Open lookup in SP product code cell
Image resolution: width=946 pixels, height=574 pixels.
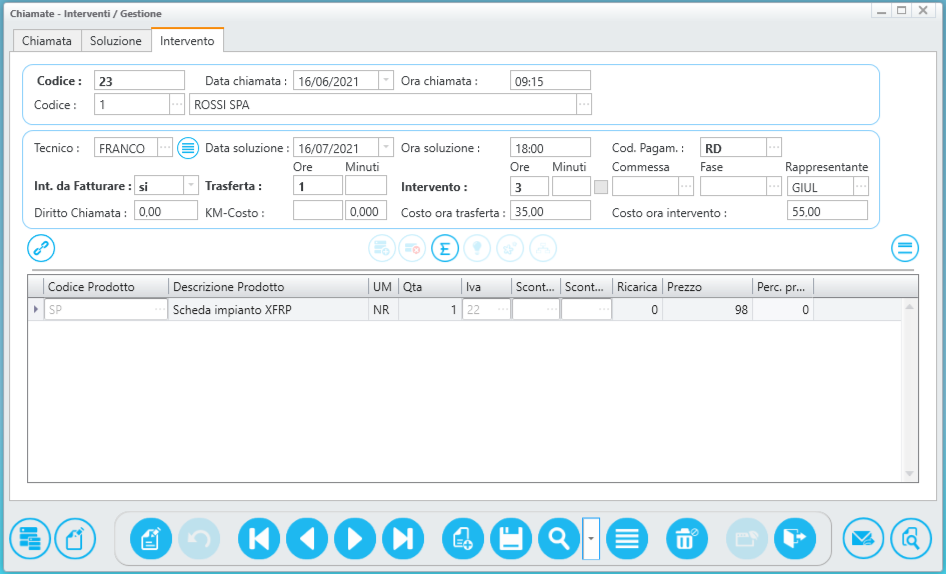point(159,310)
